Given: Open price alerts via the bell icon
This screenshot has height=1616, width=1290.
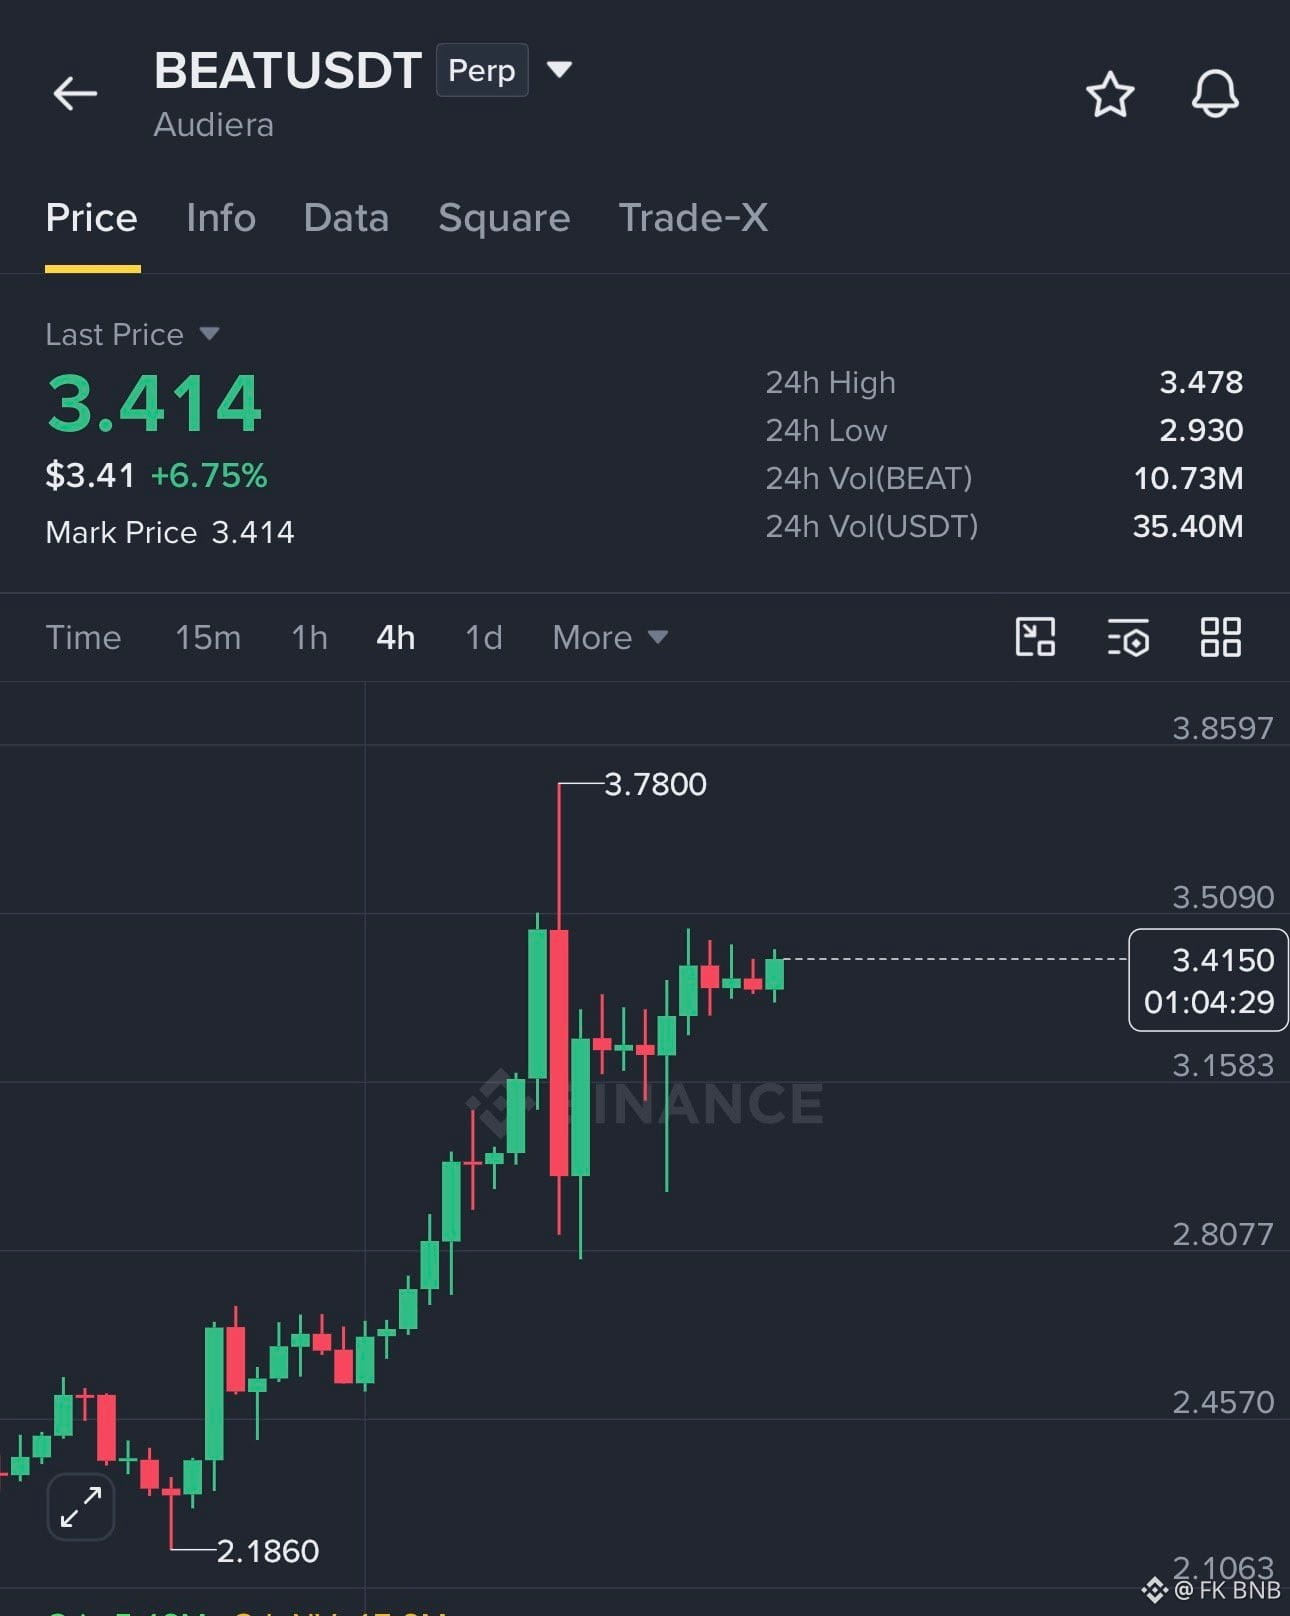Looking at the screenshot, I should click(1215, 95).
